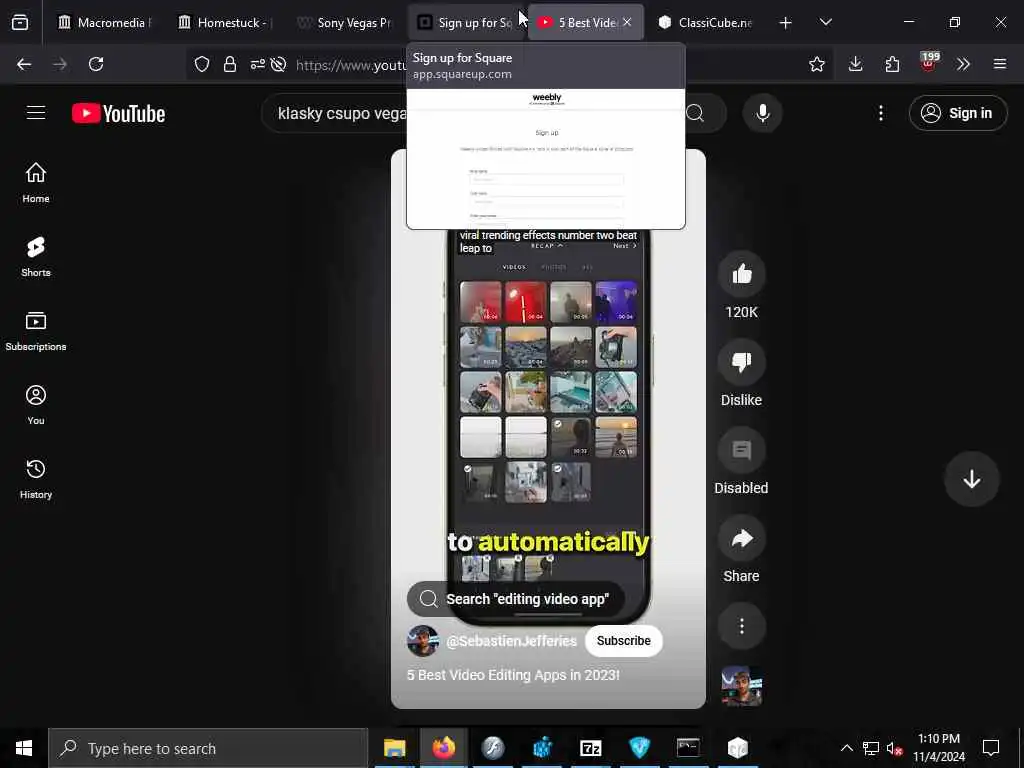
Task: Open the sound source thumbnail
Action: [741, 686]
